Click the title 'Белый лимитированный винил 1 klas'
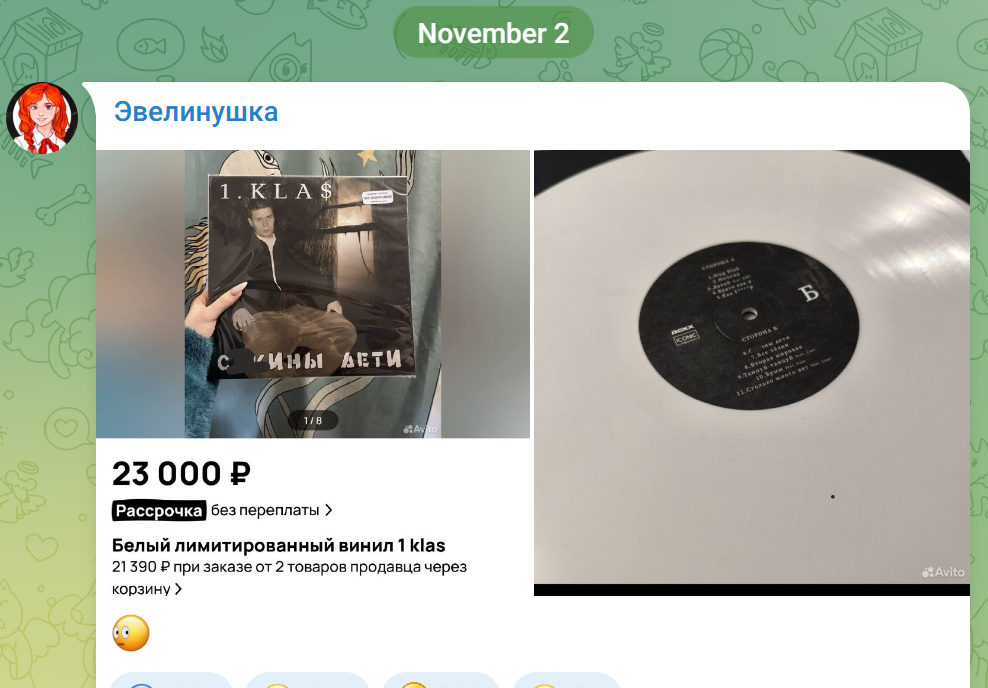This screenshot has width=988, height=688. click(279, 545)
